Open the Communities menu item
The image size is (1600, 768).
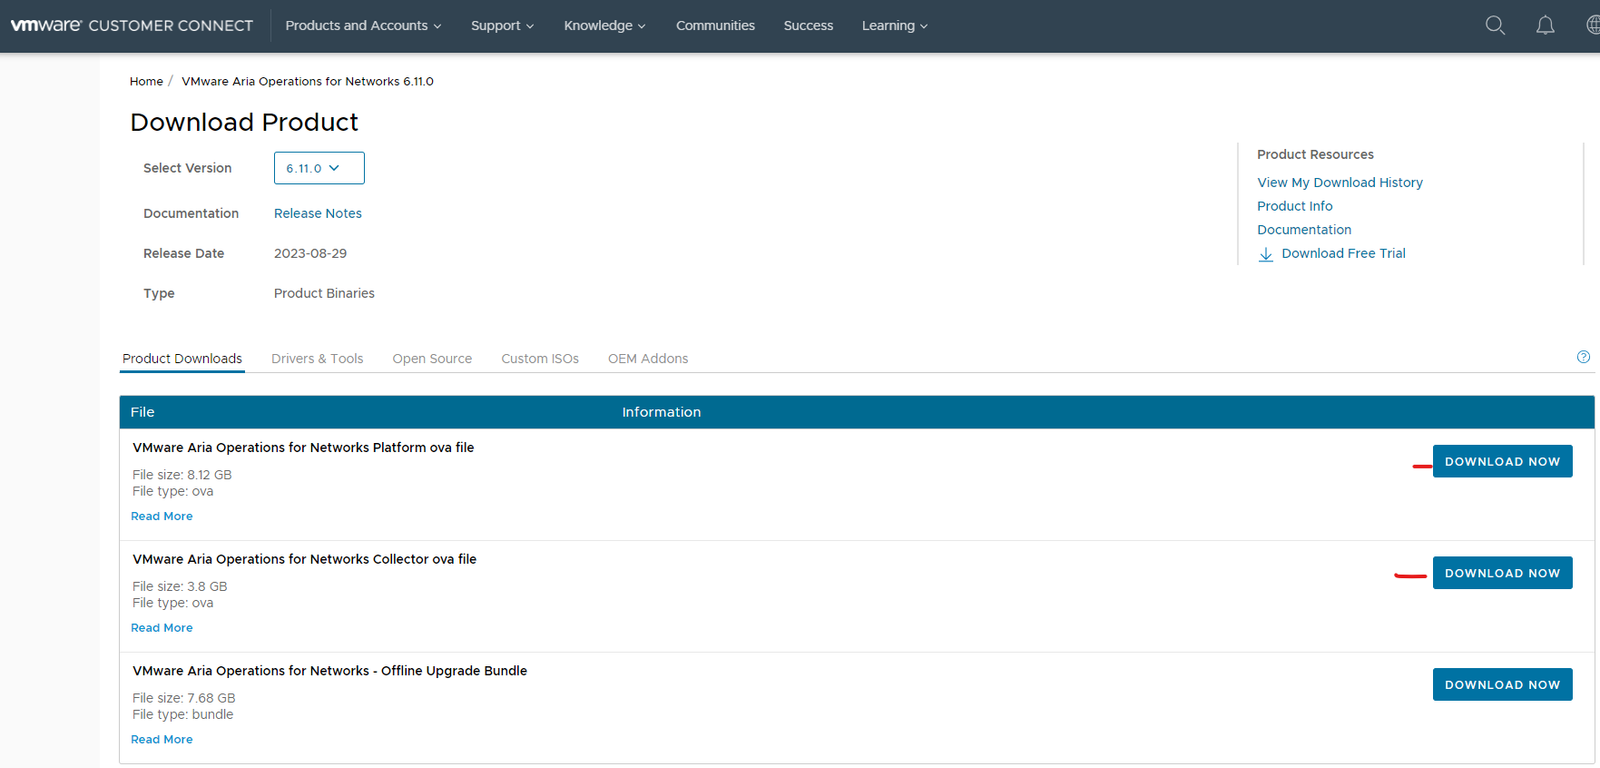coord(715,25)
